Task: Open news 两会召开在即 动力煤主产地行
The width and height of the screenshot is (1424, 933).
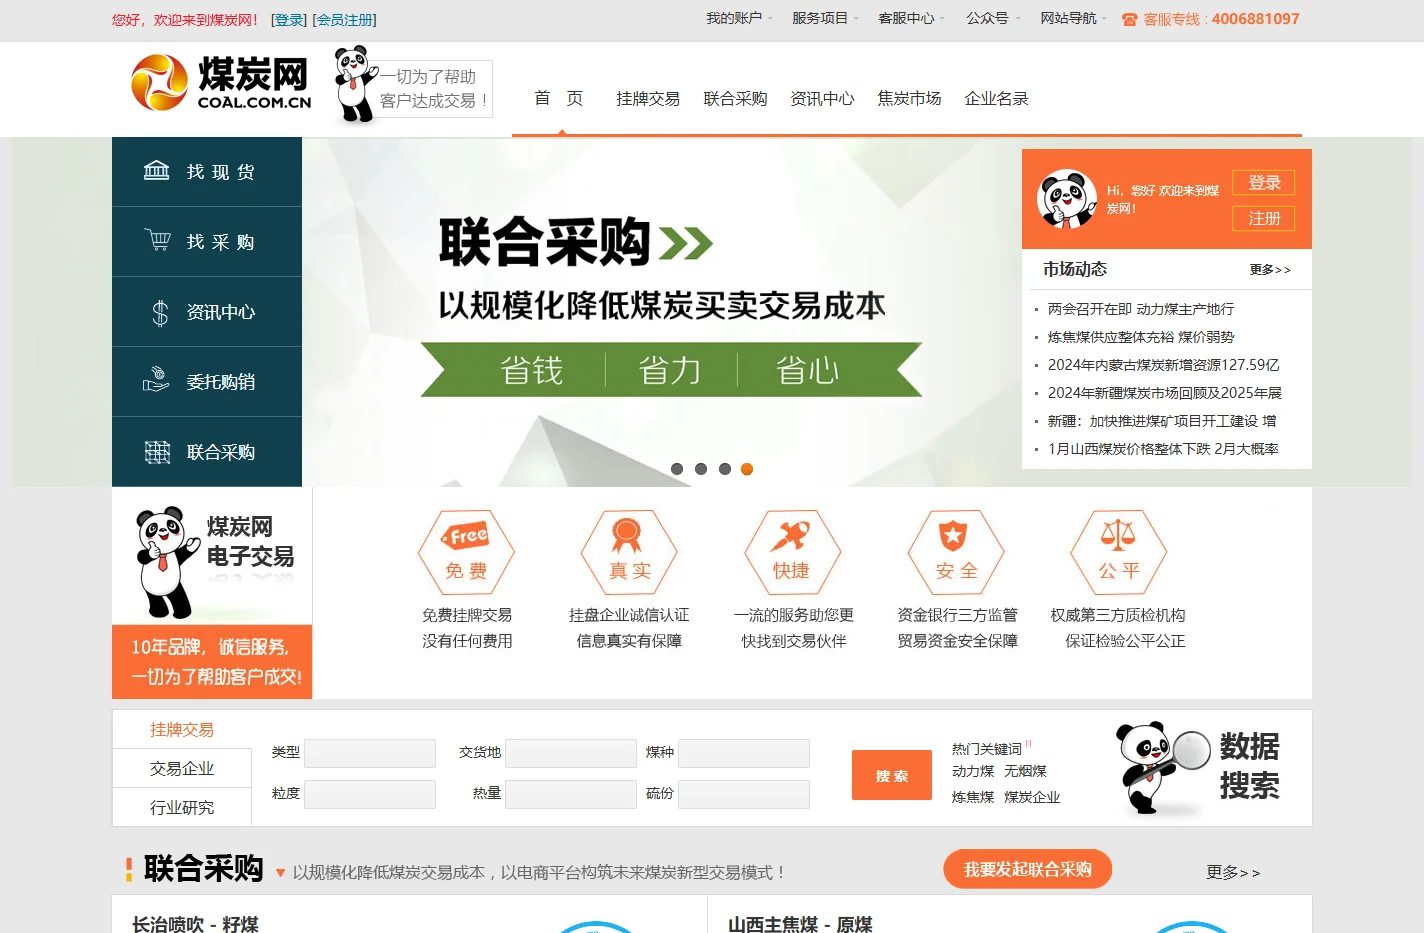Action: coord(1141,309)
